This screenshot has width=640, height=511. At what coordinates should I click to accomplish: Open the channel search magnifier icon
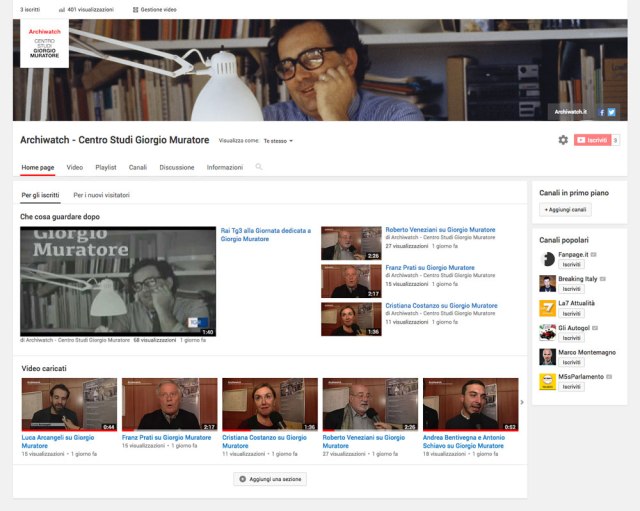coord(259,167)
